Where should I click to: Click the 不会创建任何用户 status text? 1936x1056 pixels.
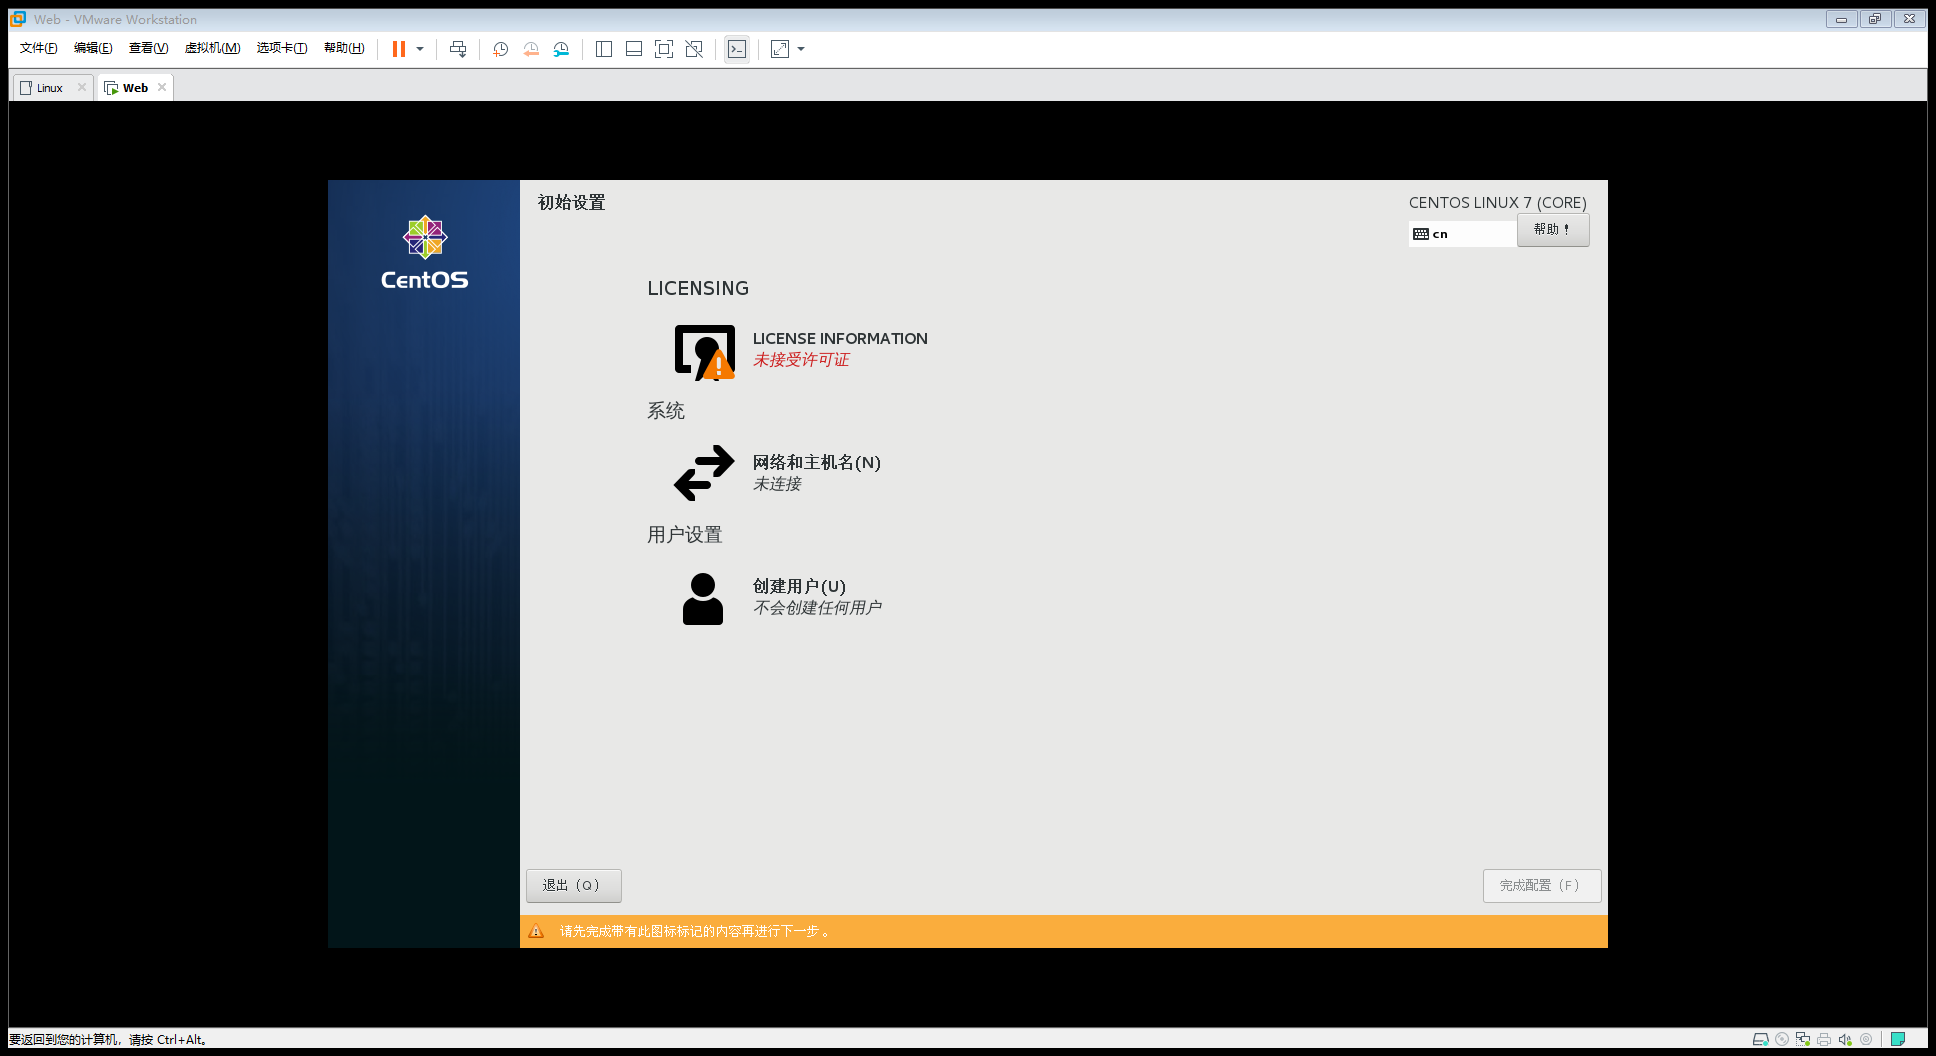(x=817, y=608)
